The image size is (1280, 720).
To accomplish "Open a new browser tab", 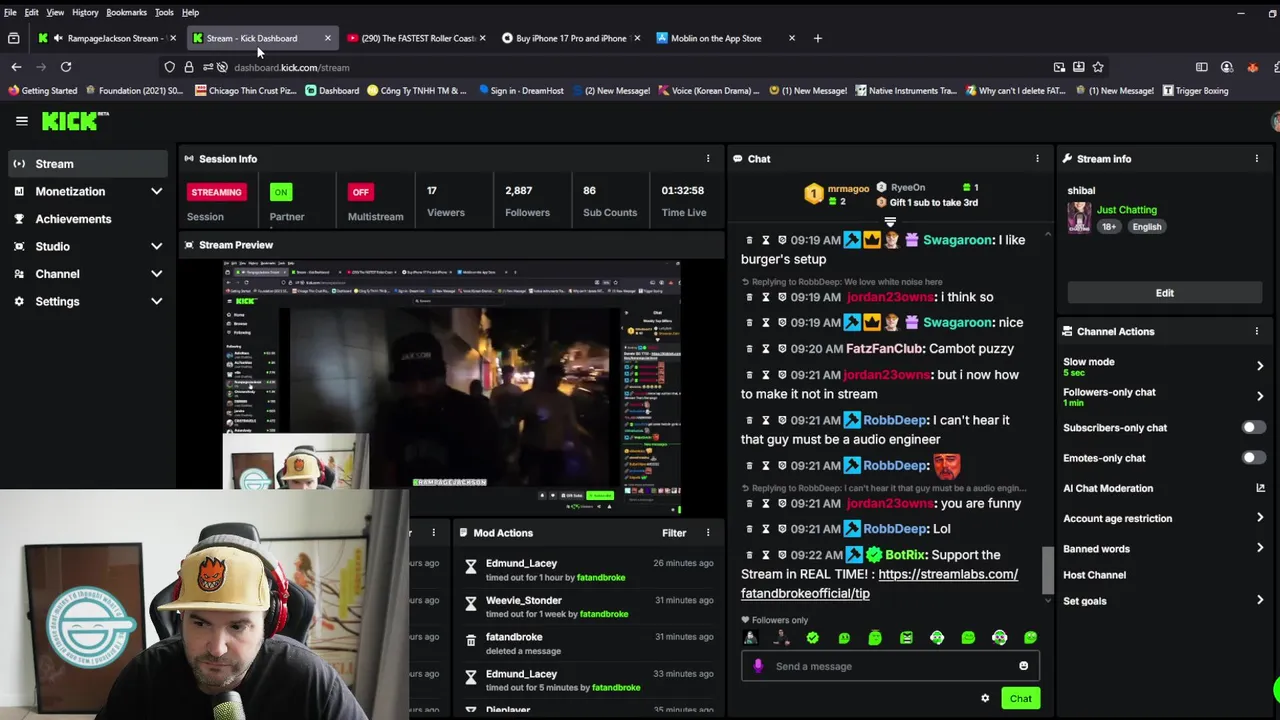I will (x=817, y=38).
